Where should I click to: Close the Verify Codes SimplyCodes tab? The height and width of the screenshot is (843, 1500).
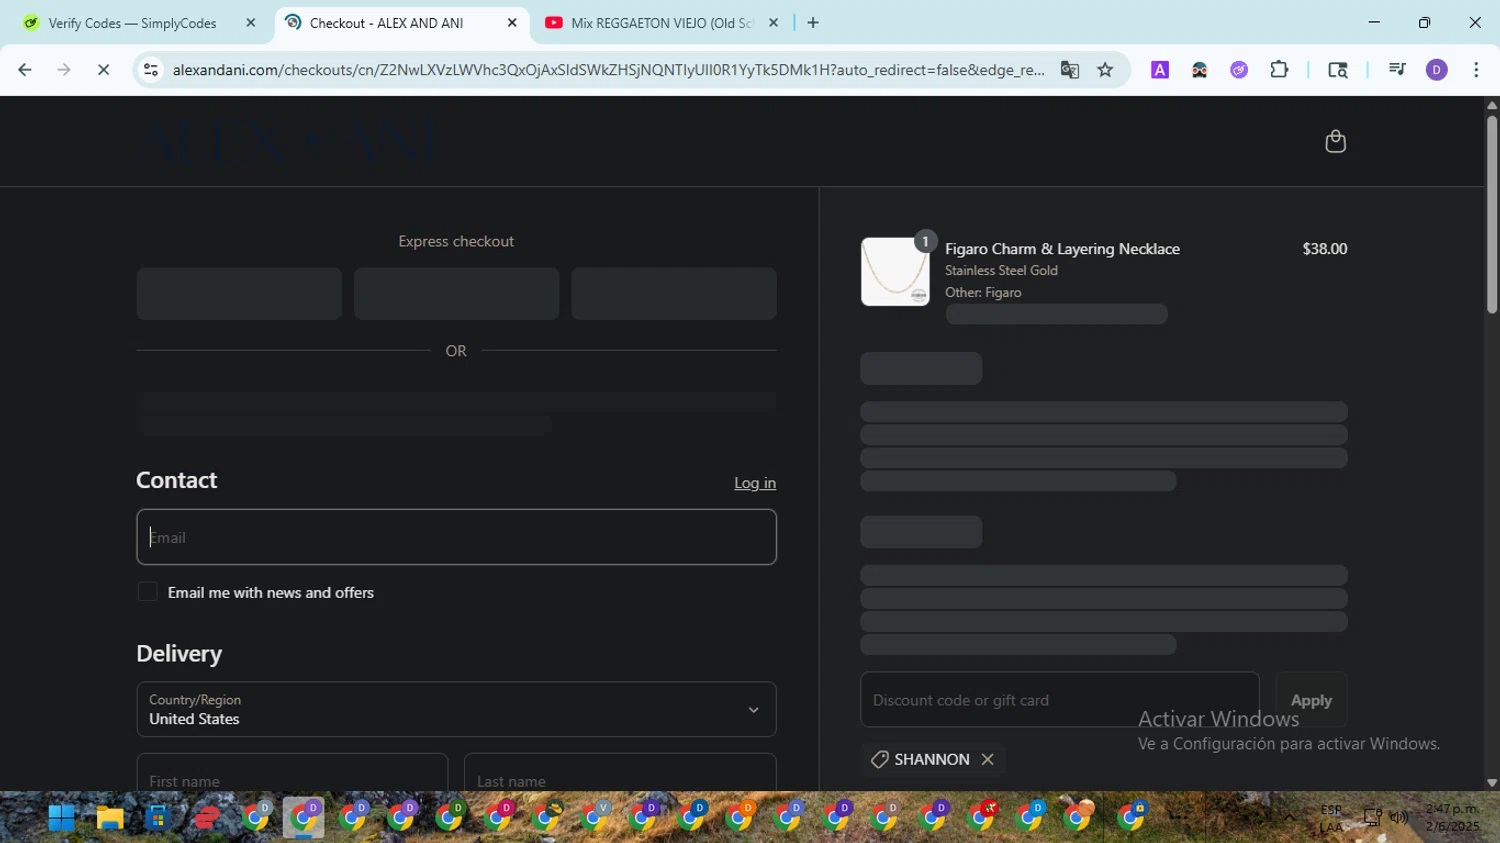[x=251, y=23]
